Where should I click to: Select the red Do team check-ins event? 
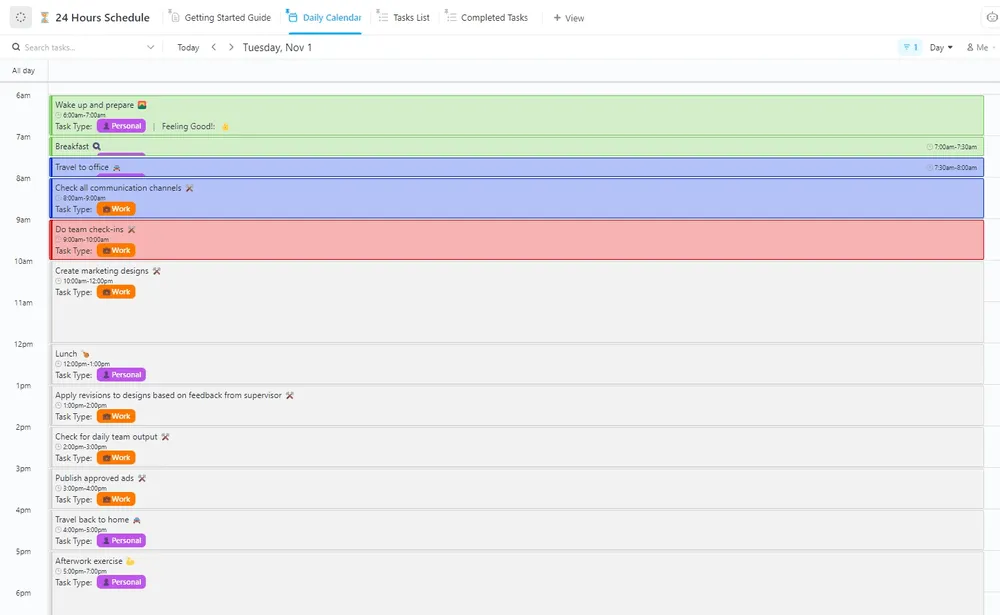(x=517, y=240)
